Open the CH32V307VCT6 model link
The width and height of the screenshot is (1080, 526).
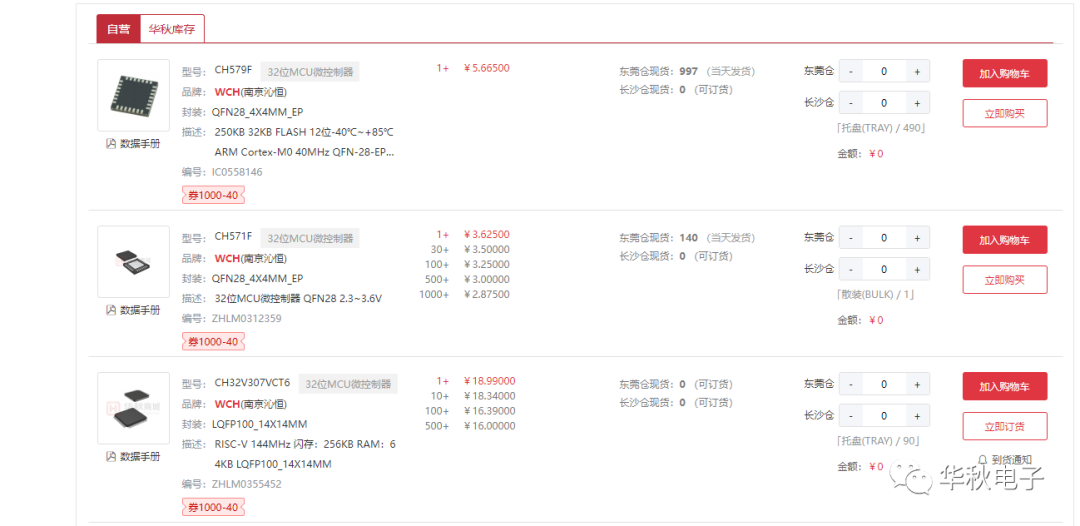(252, 383)
